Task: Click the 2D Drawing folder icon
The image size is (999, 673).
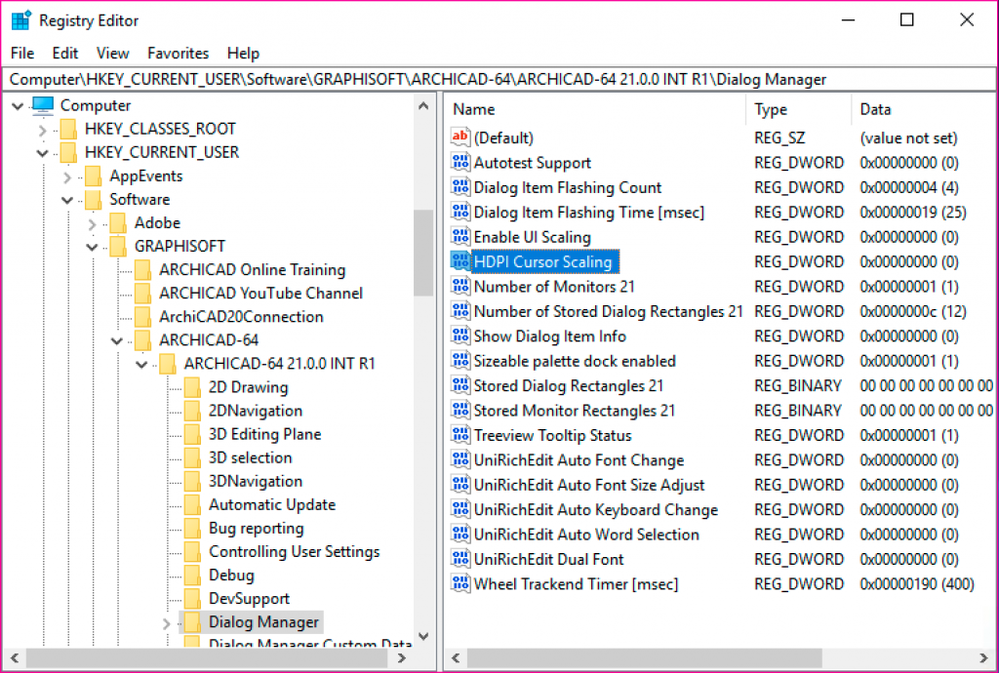Action: [x=192, y=387]
